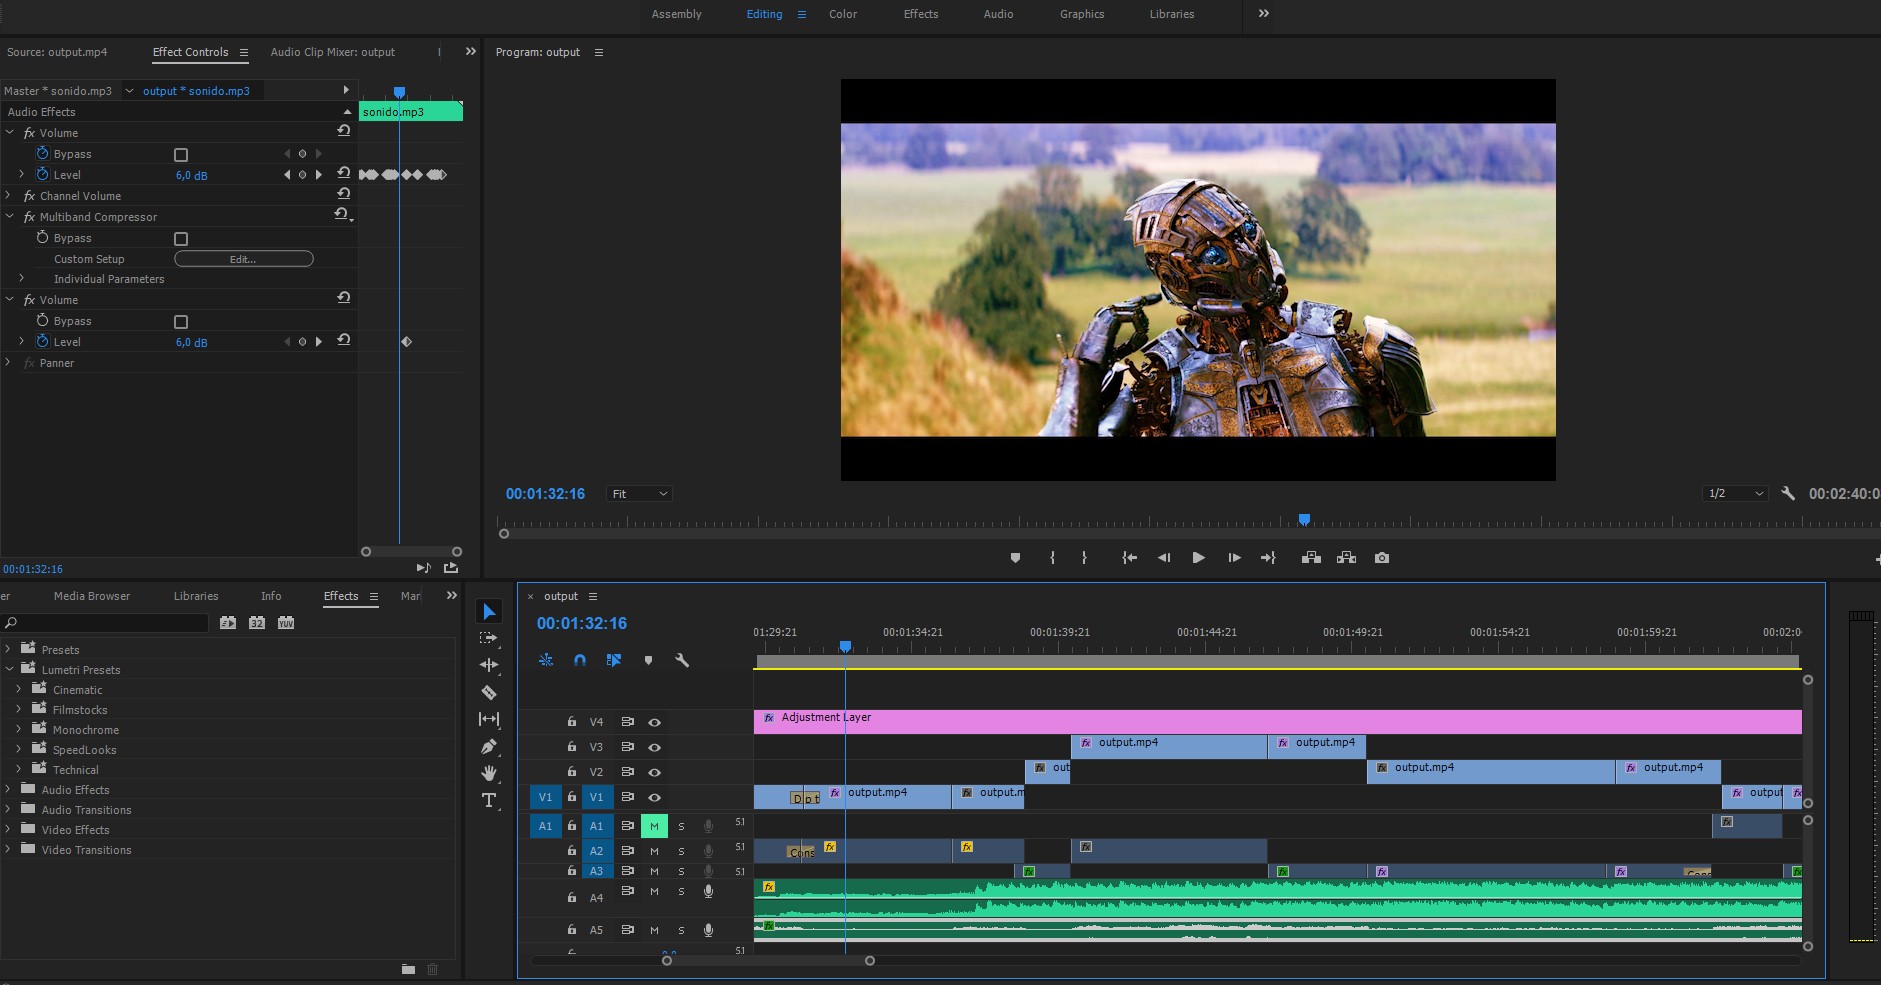Show more workspaces overflow arrows
The image size is (1881, 985).
(x=1264, y=13)
